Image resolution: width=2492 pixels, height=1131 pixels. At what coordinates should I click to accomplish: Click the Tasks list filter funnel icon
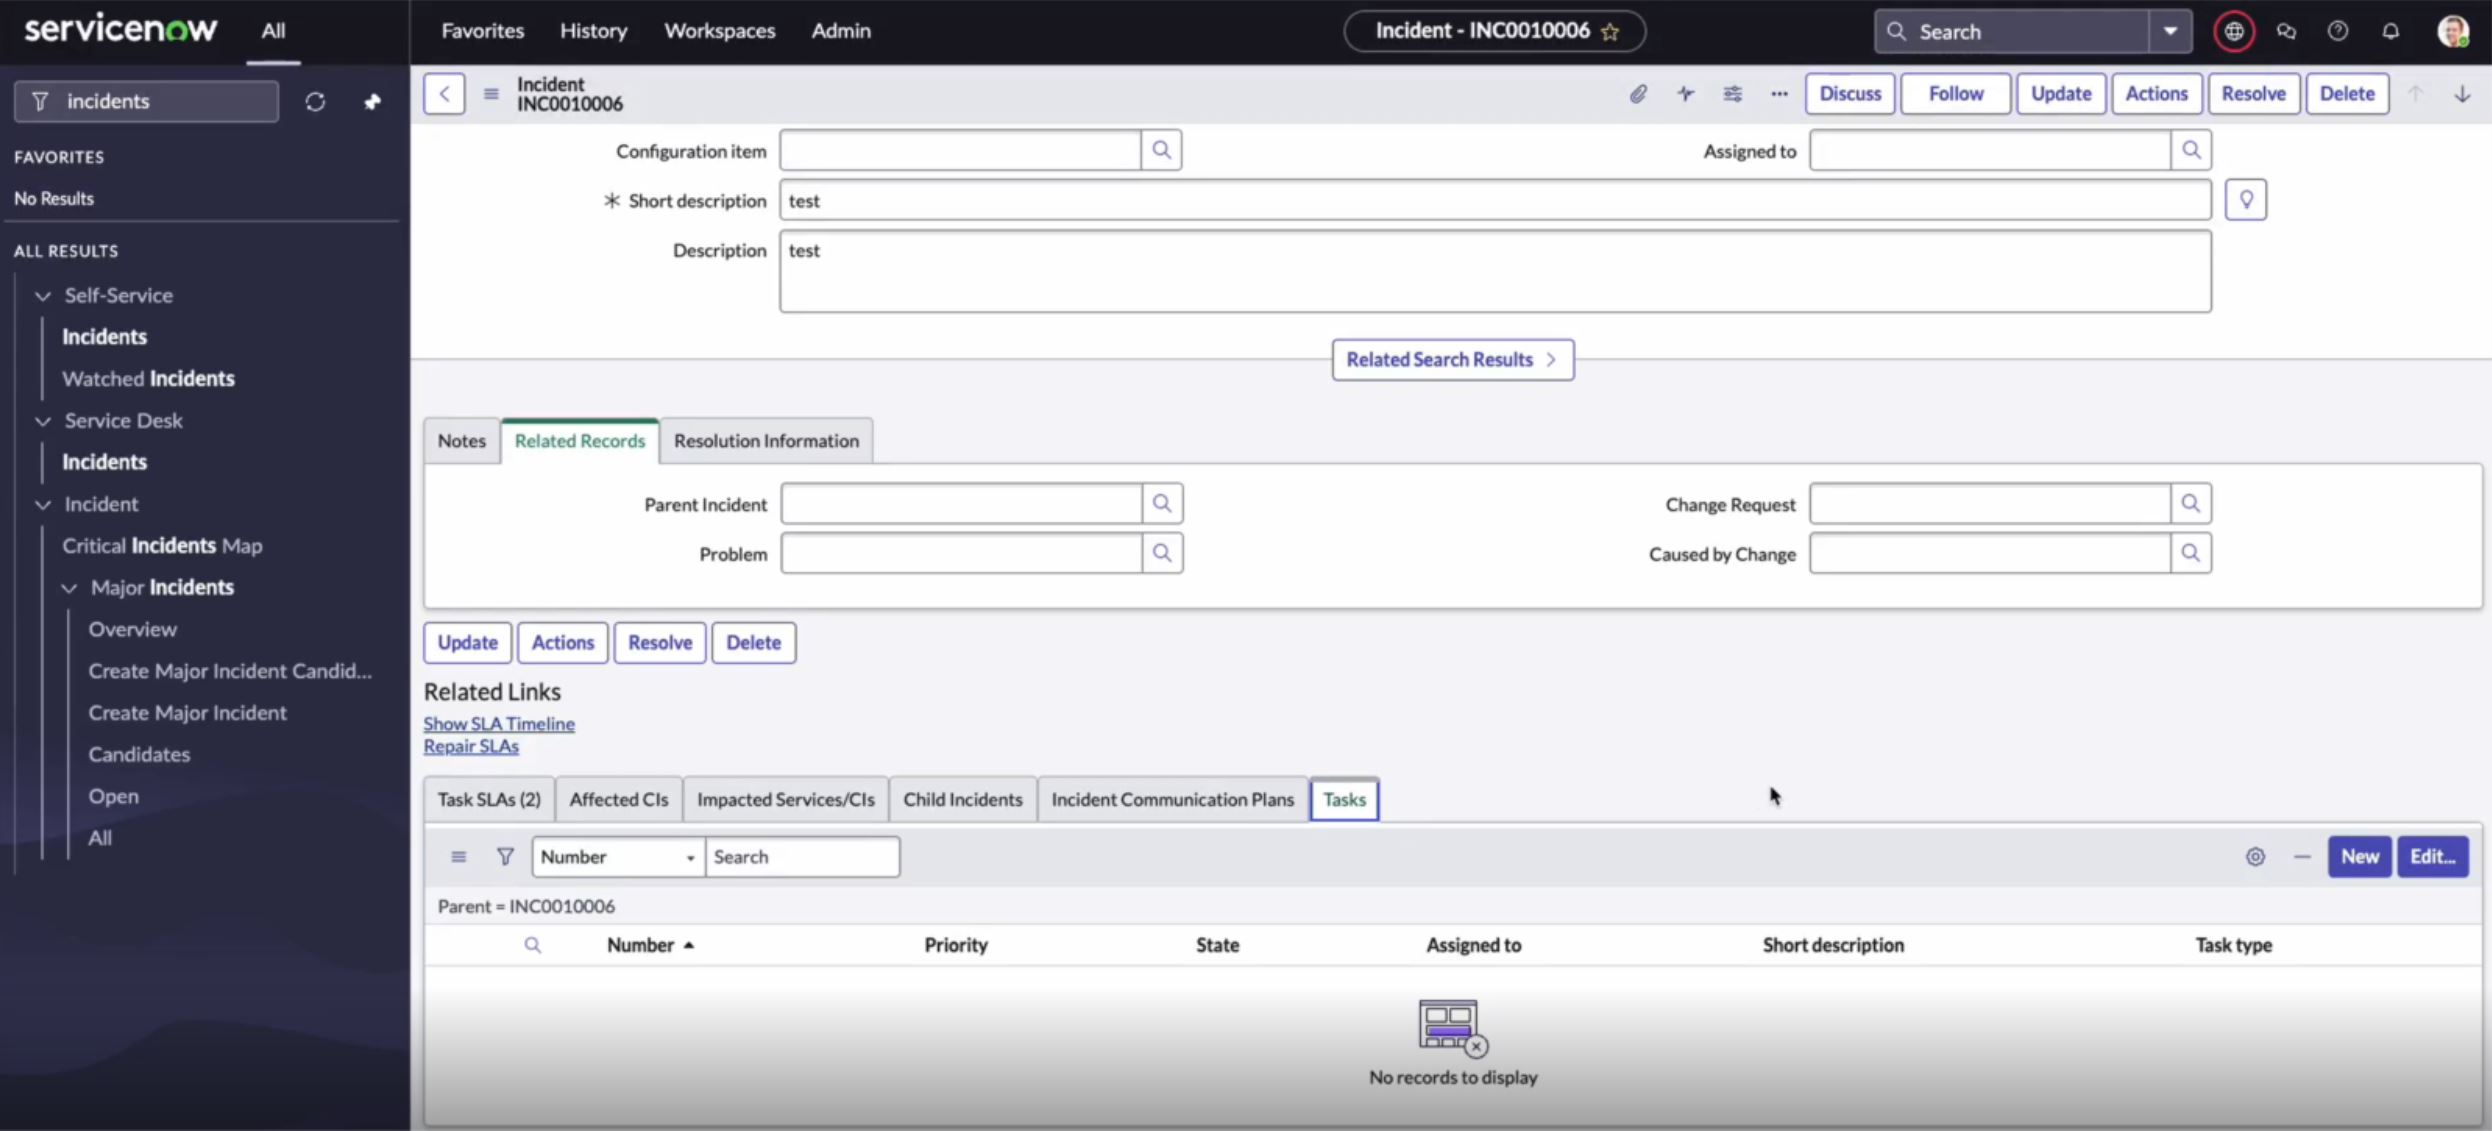(505, 857)
